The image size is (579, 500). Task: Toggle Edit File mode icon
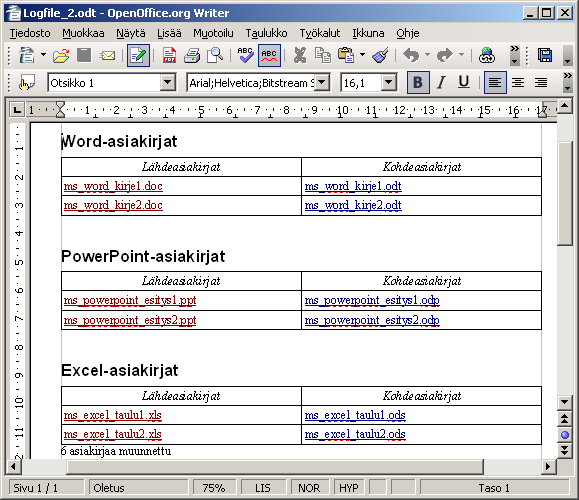(x=138, y=55)
